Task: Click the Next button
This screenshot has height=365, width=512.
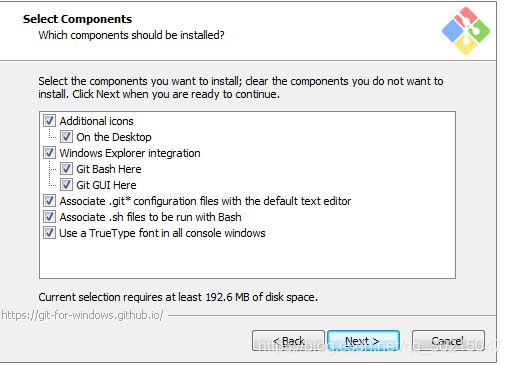Action: pyautogui.click(x=363, y=341)
